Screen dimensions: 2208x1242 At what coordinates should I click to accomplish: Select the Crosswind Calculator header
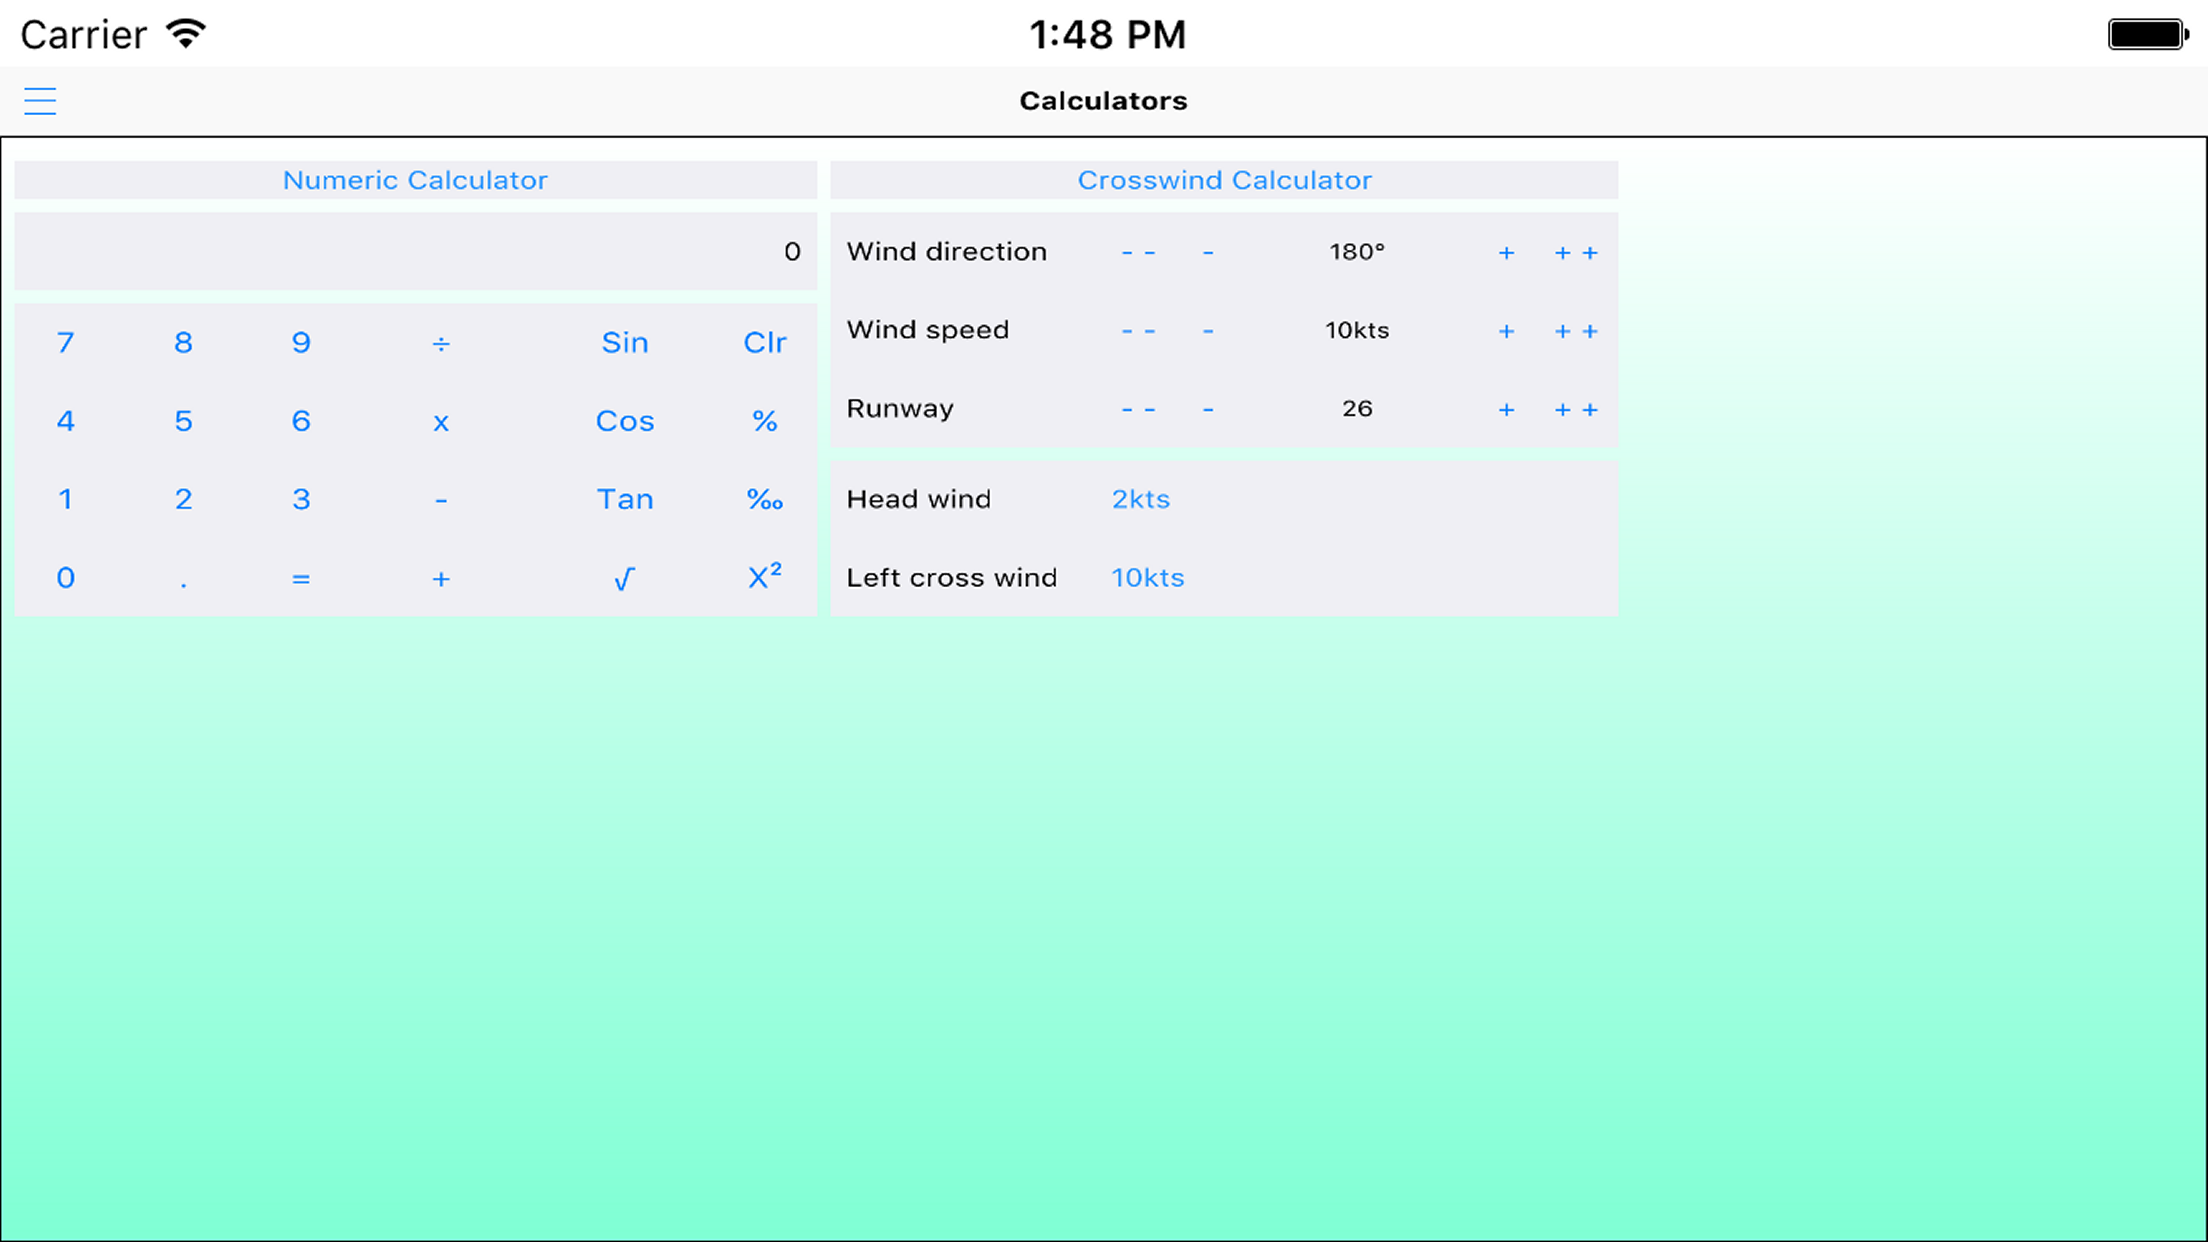[x=1224, y=180]
